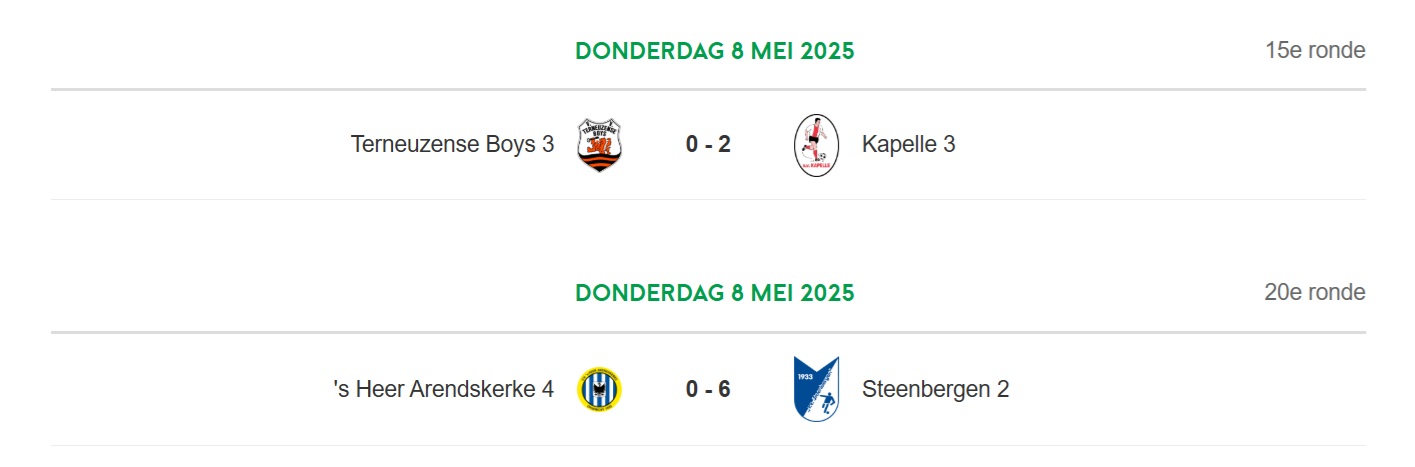The width and height of the screenshot is (1415, 467).
Task: Go to the Steenbergen 2 team name
Action: (x=935, y=389)
